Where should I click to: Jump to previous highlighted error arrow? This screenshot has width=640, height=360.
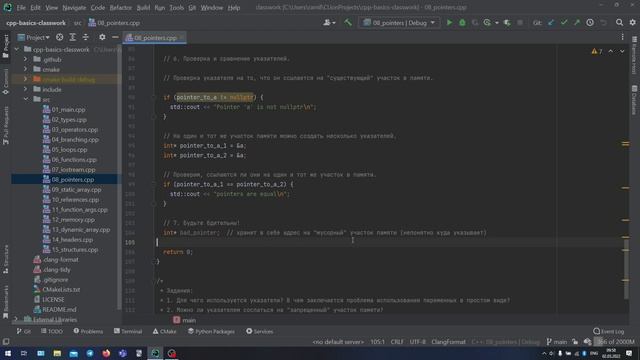tap(611, 51)
